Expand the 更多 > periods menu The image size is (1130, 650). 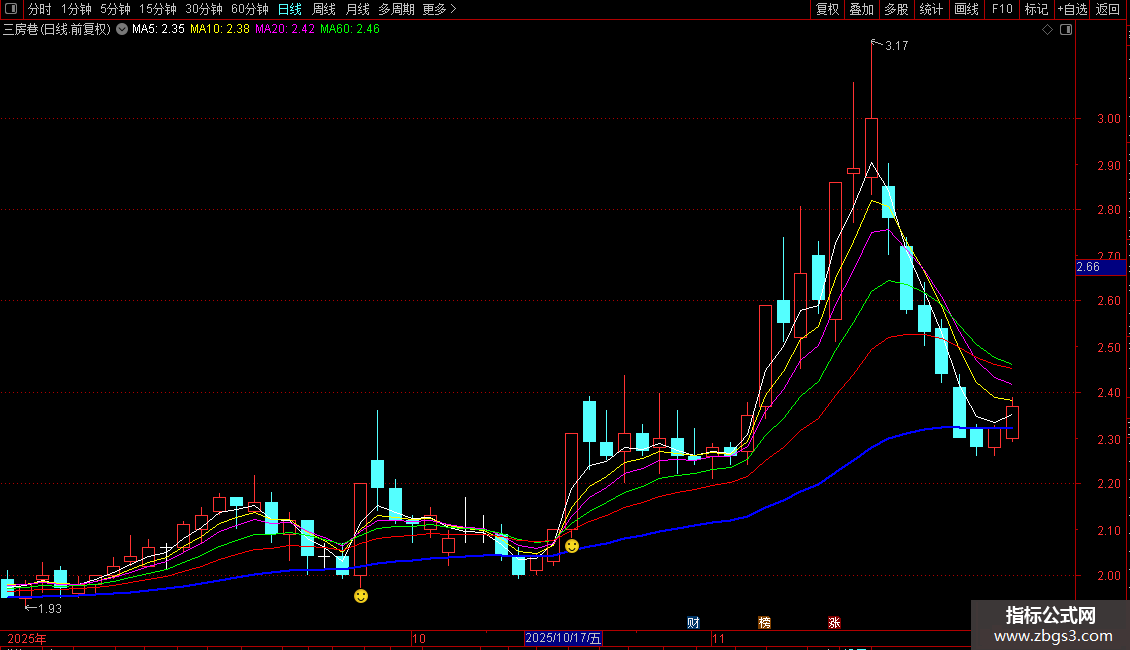click(x=440, y=9)
